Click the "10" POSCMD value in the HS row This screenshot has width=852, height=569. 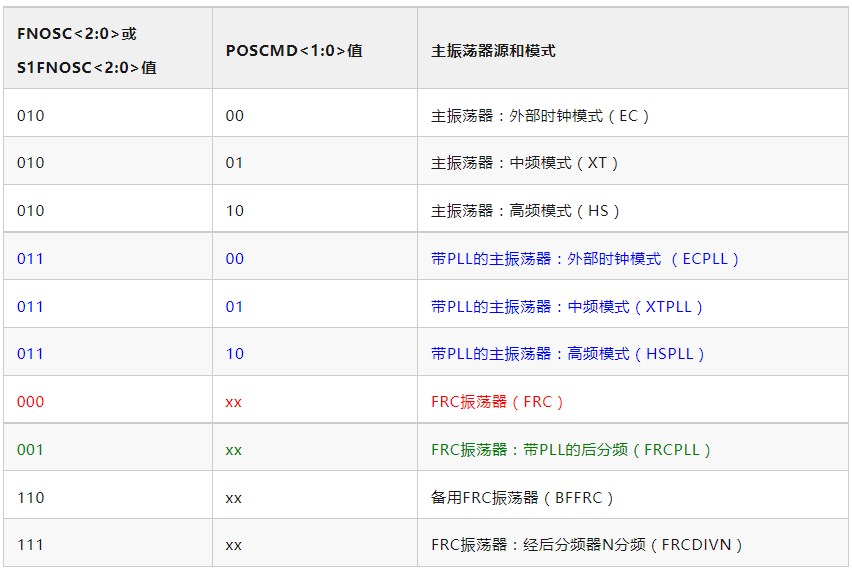pos(235,211)
